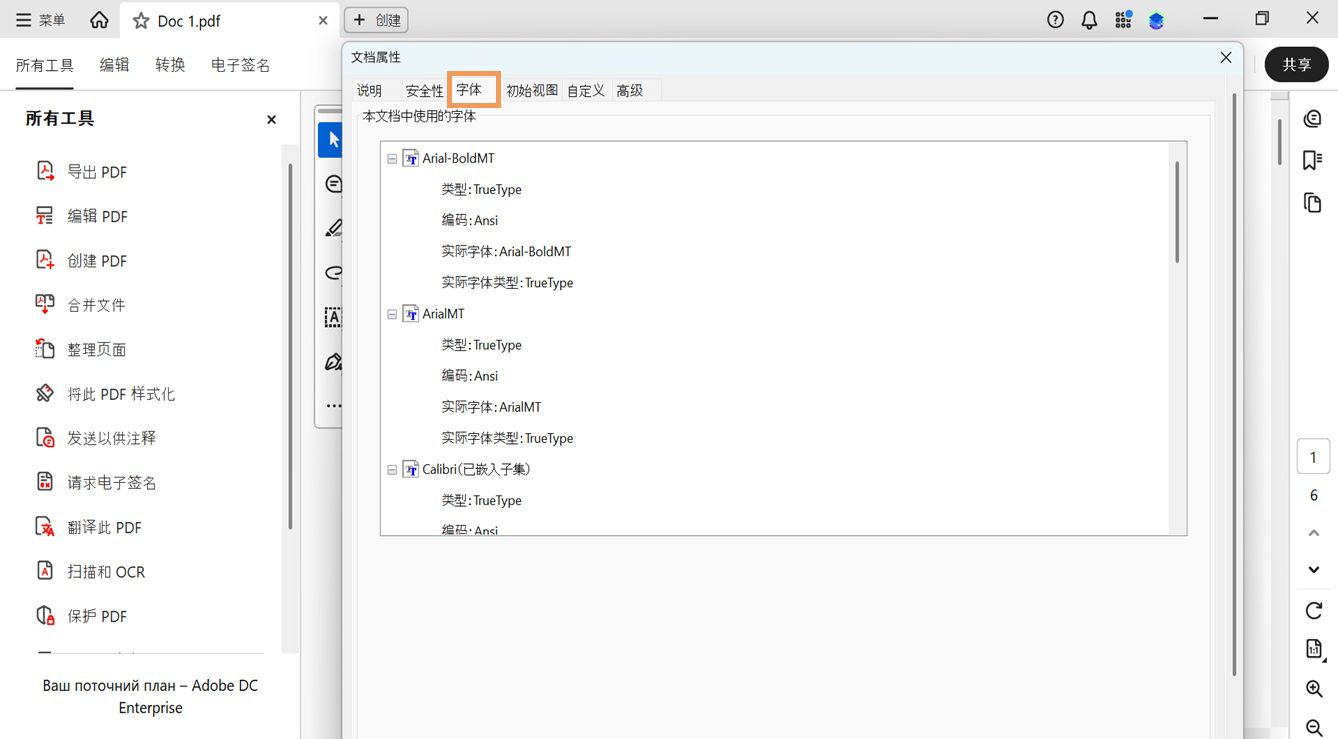Viewport: 1338px width, 739px height.
Task: Open the bookmarks panel
Action: (x=1313, y=159)
